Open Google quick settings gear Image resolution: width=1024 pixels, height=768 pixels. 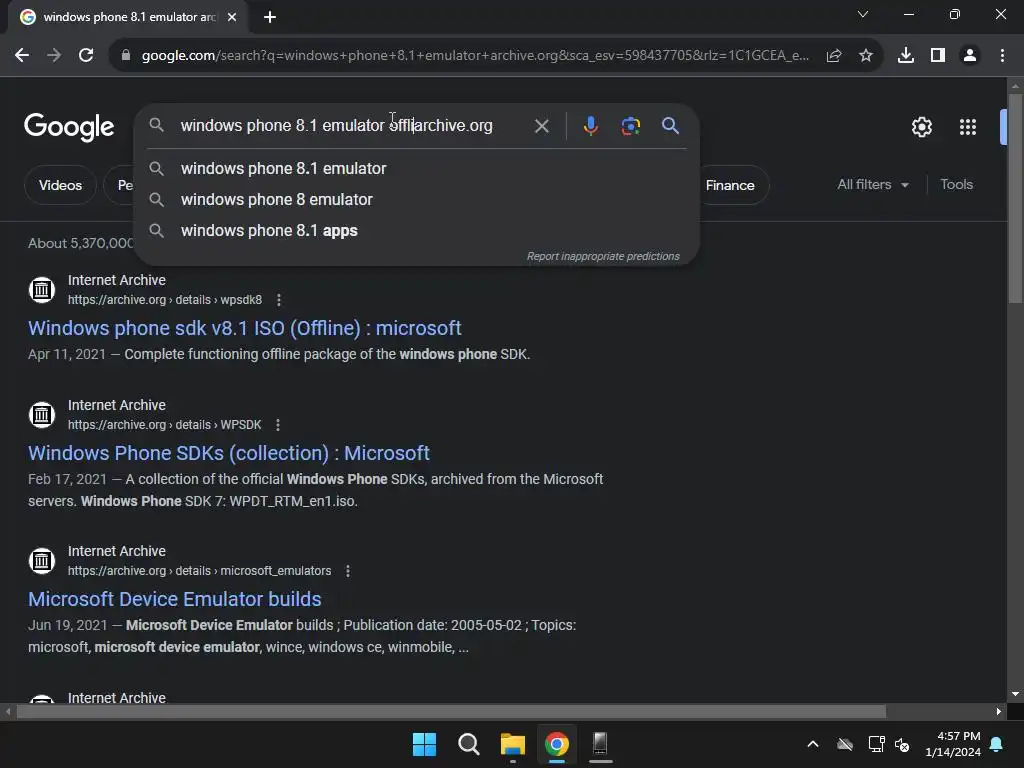pos(921,127)
